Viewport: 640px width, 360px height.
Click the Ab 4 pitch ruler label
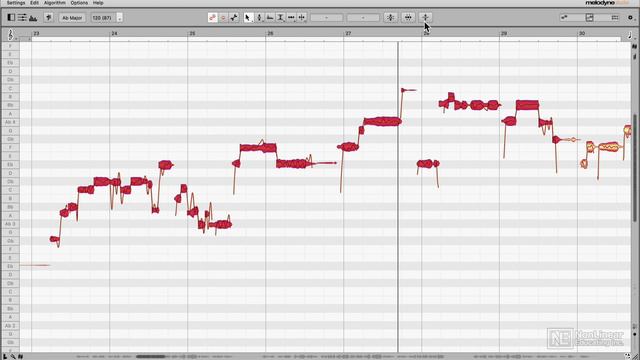[x=10, y=122]
